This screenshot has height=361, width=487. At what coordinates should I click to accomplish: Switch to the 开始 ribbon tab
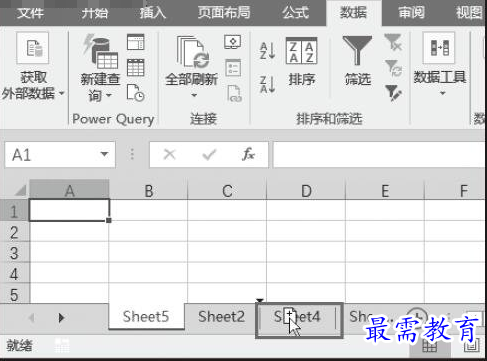[x=95, y=13]
